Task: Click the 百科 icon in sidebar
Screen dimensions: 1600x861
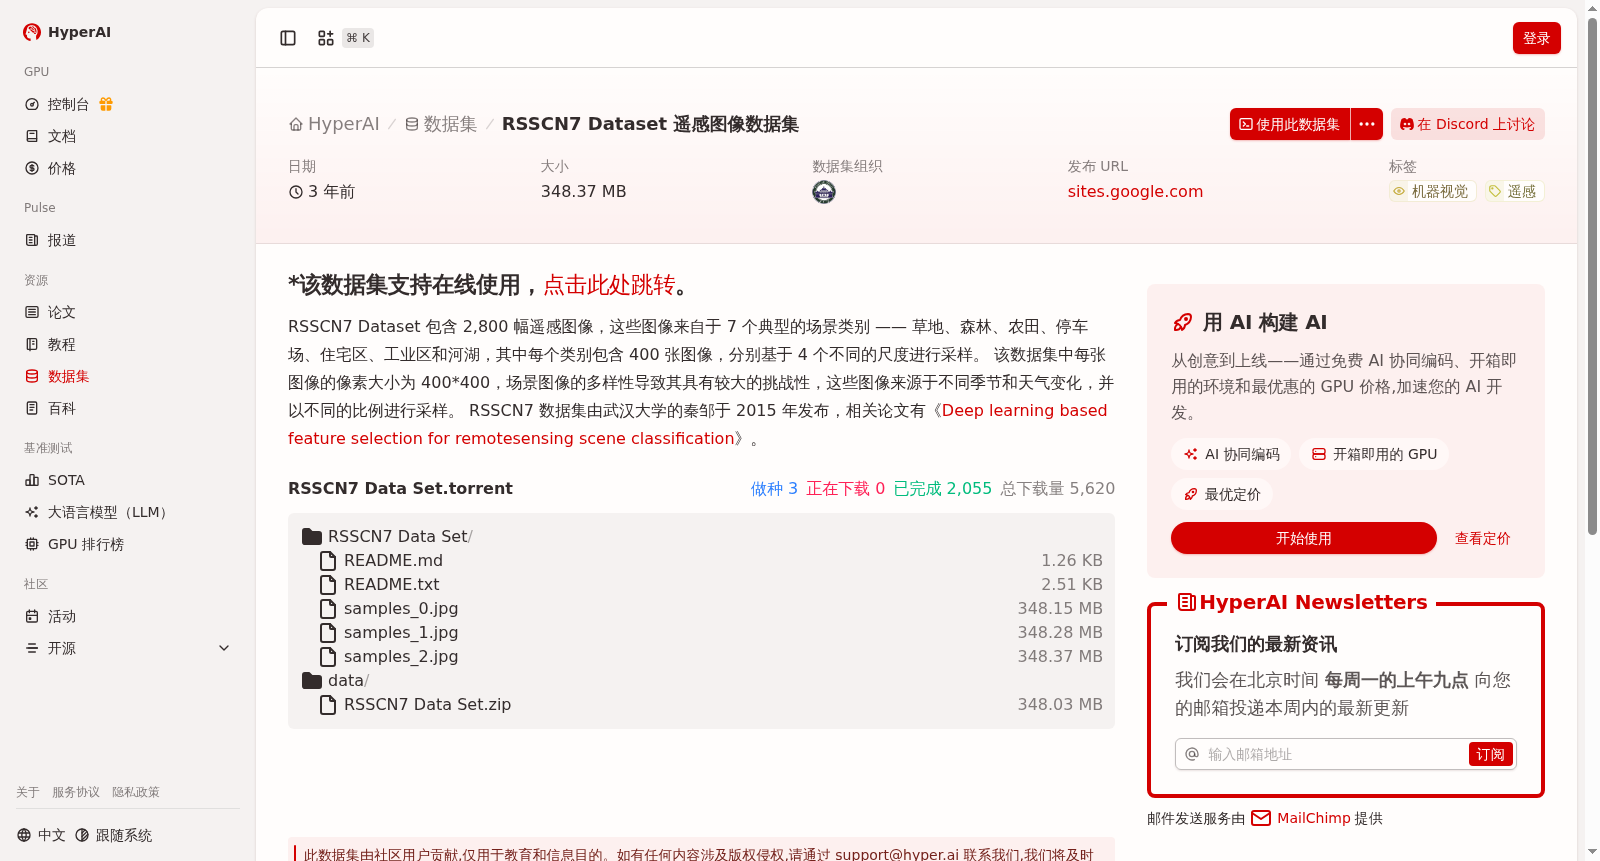Action: 32,408
